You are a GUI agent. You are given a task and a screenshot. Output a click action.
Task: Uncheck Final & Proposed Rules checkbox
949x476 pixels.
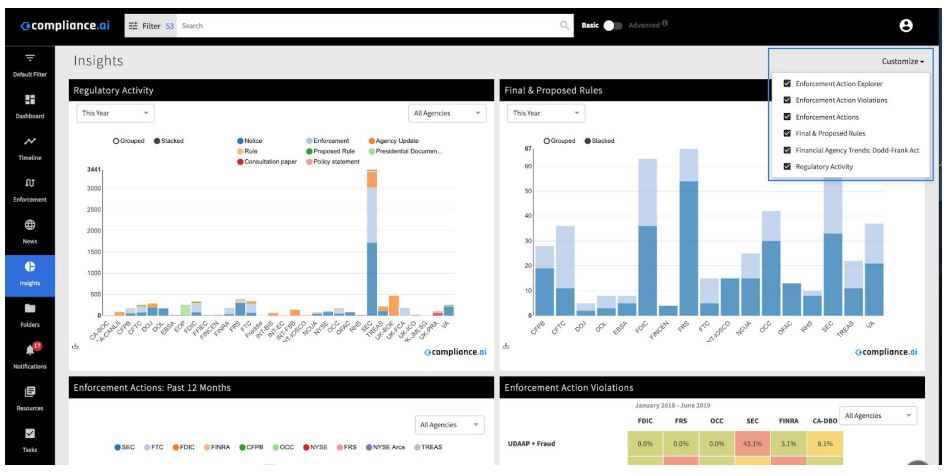click(787, 133)
